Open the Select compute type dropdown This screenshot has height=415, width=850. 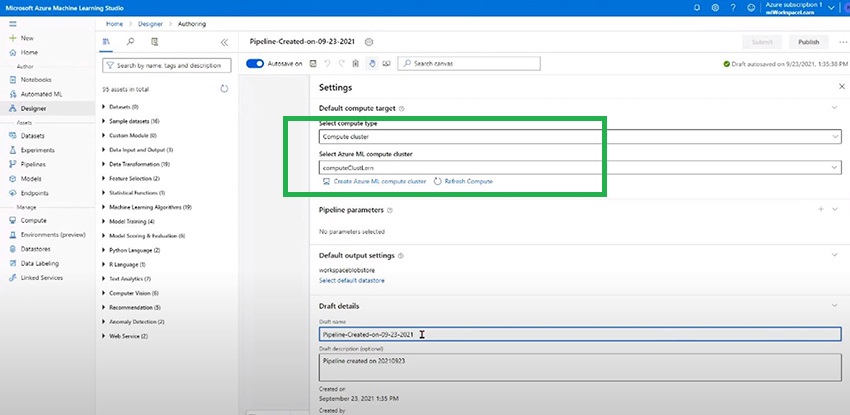[x=580, y=137]
